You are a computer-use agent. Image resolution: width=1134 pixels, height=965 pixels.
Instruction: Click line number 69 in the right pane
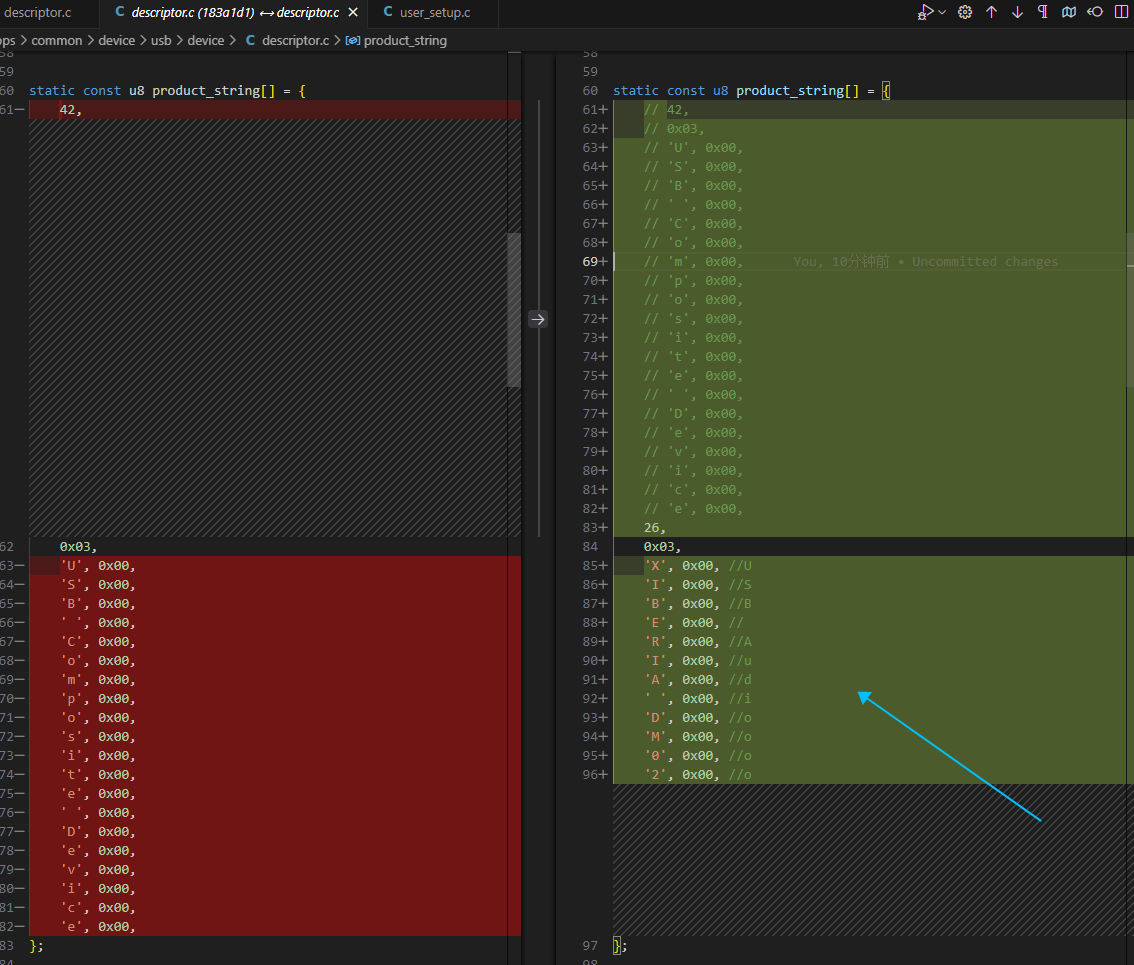[590, 262]
